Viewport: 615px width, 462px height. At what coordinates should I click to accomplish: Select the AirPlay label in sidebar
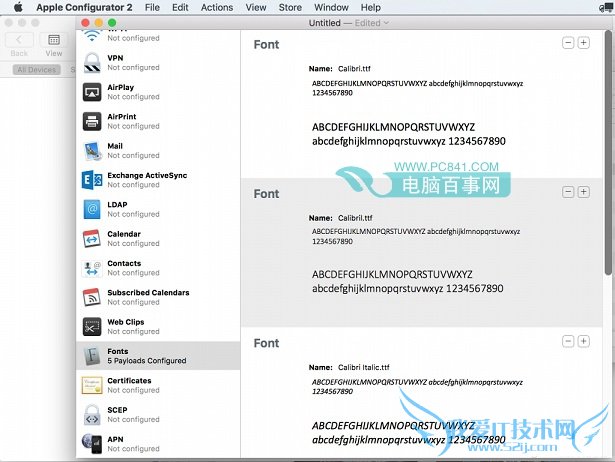coord(121,87)
